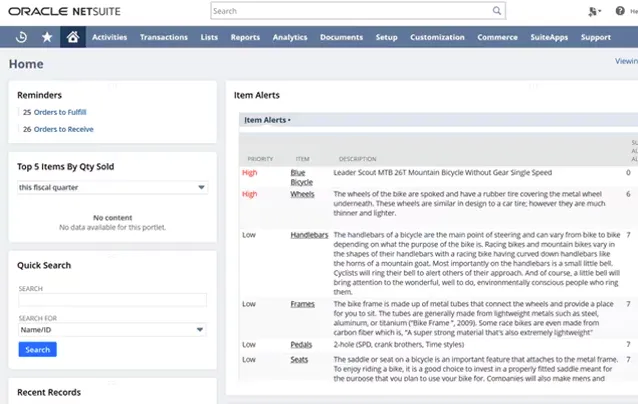
Task: Open the Handlebars item link
Action: [x=309, y=234]
